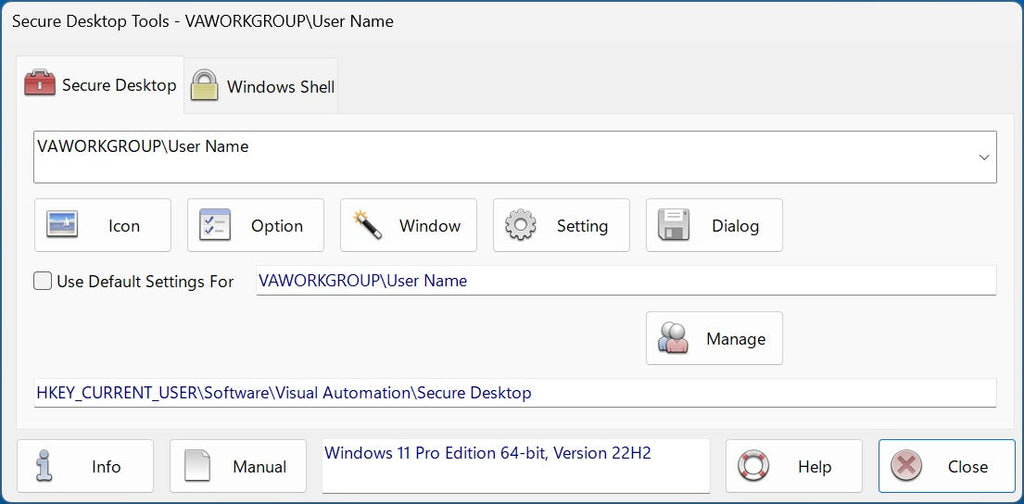Click the VAWORKGROUP\User Name combo box text
Viewport: 1024px width, 504px height.
pyautogui.click(x=143, y=147)
